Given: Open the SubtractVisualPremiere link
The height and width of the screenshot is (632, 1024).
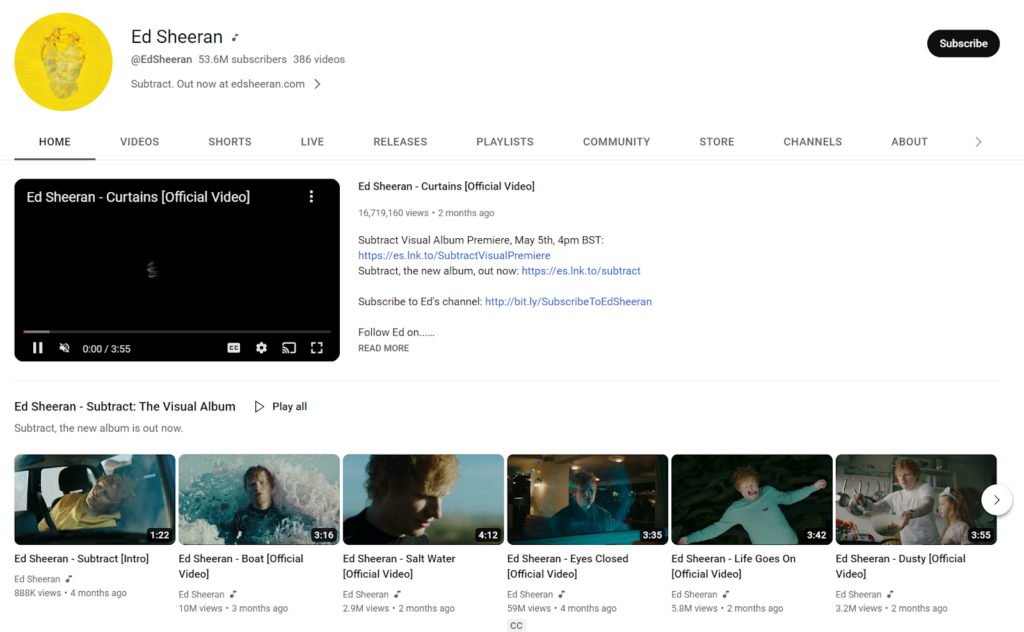Looking at the screenshot, I should click(x=454, y=255).
